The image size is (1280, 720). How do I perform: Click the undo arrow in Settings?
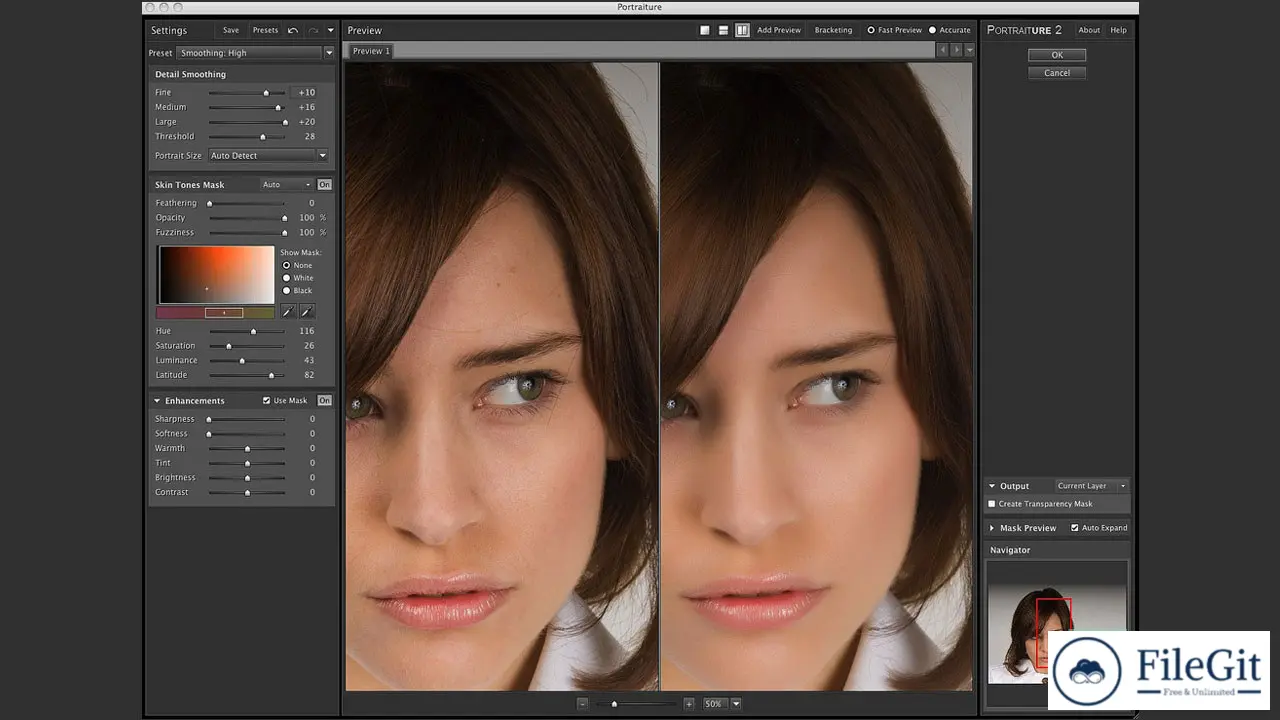click(293, 30)
